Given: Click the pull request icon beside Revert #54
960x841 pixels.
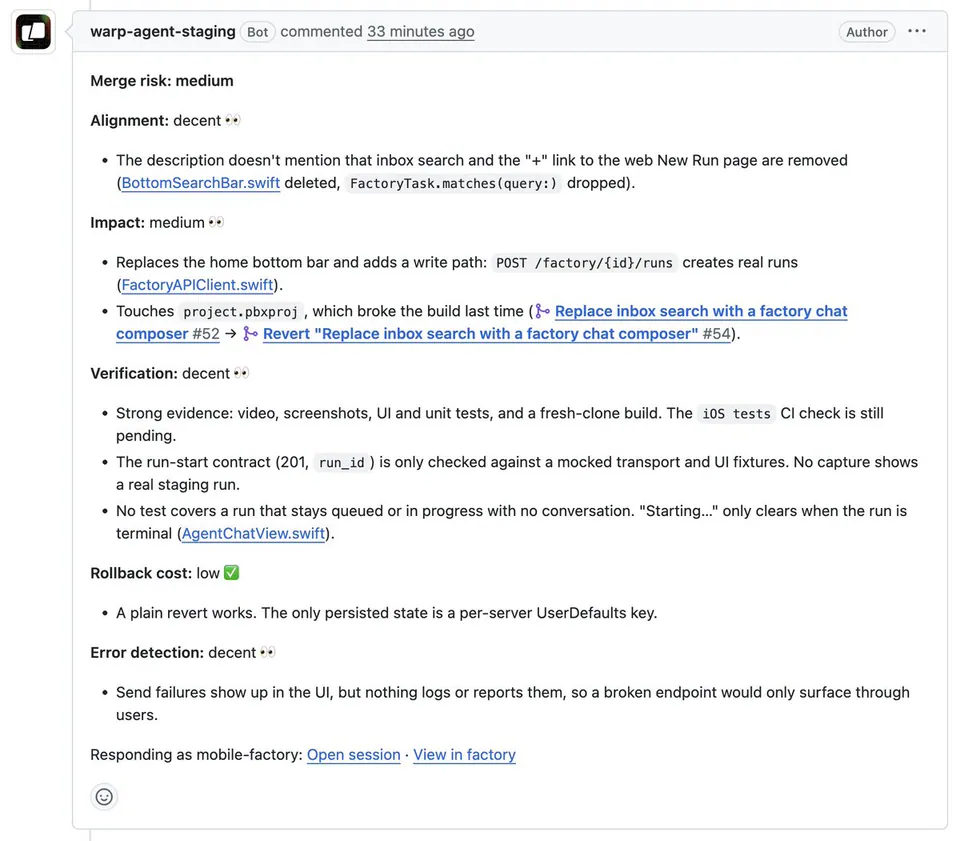Looking at the screenshot, I should click(x=250, y=334).
